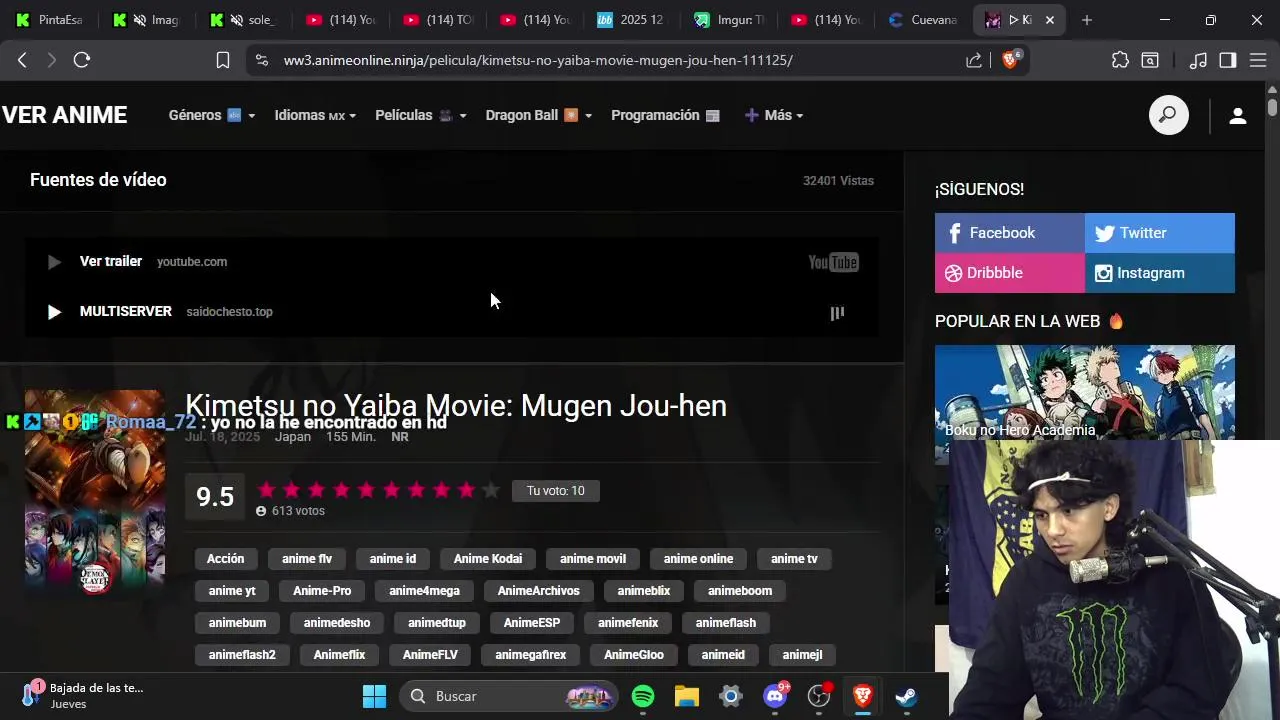The width and height of the screenshot is (1280, 720).
Task: Open the share icon in the address bar
Action: pos(974,60)
